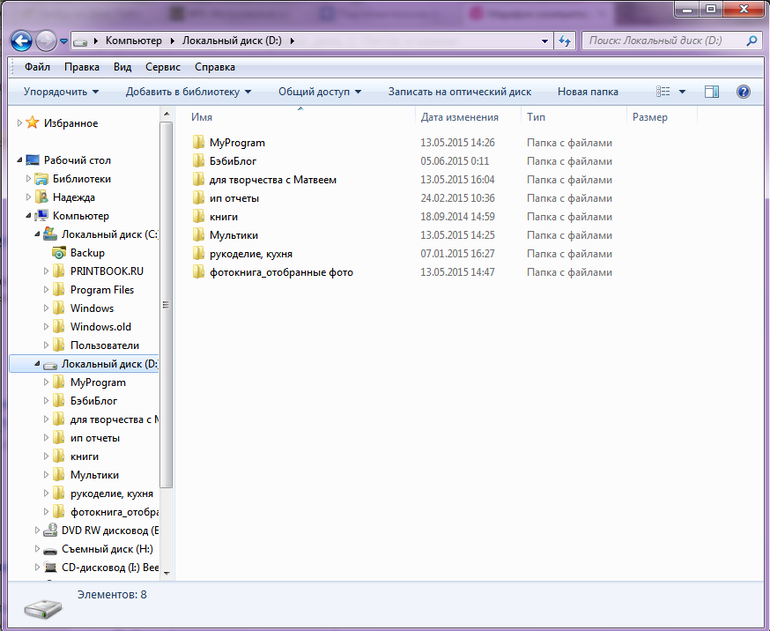The height and width of the screenshot is (631, 770).
Task: Open help via blue question mark icon
Action: [x=743, y=91]
